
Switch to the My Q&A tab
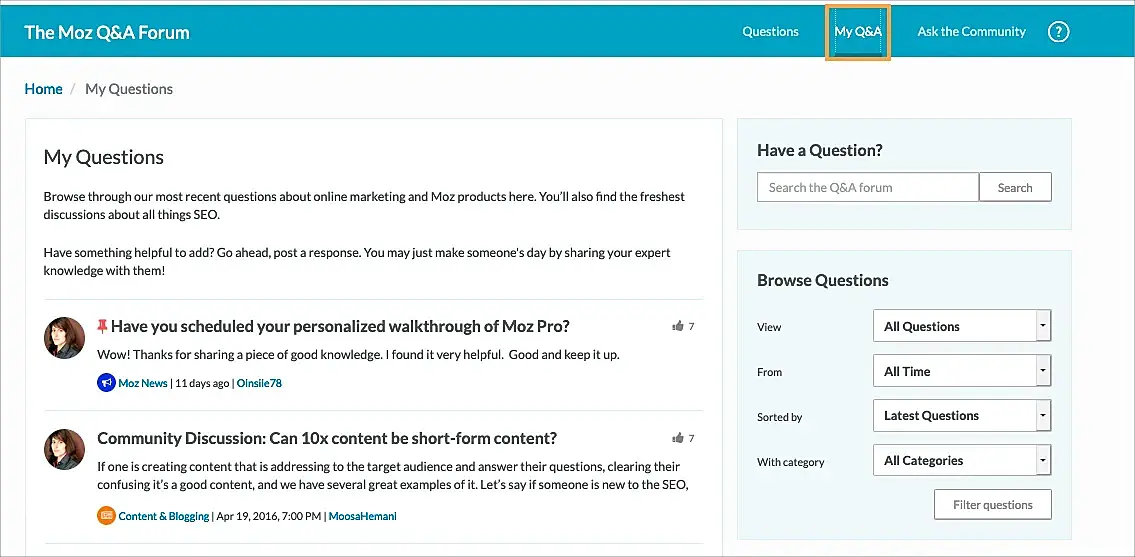(858, 32)
